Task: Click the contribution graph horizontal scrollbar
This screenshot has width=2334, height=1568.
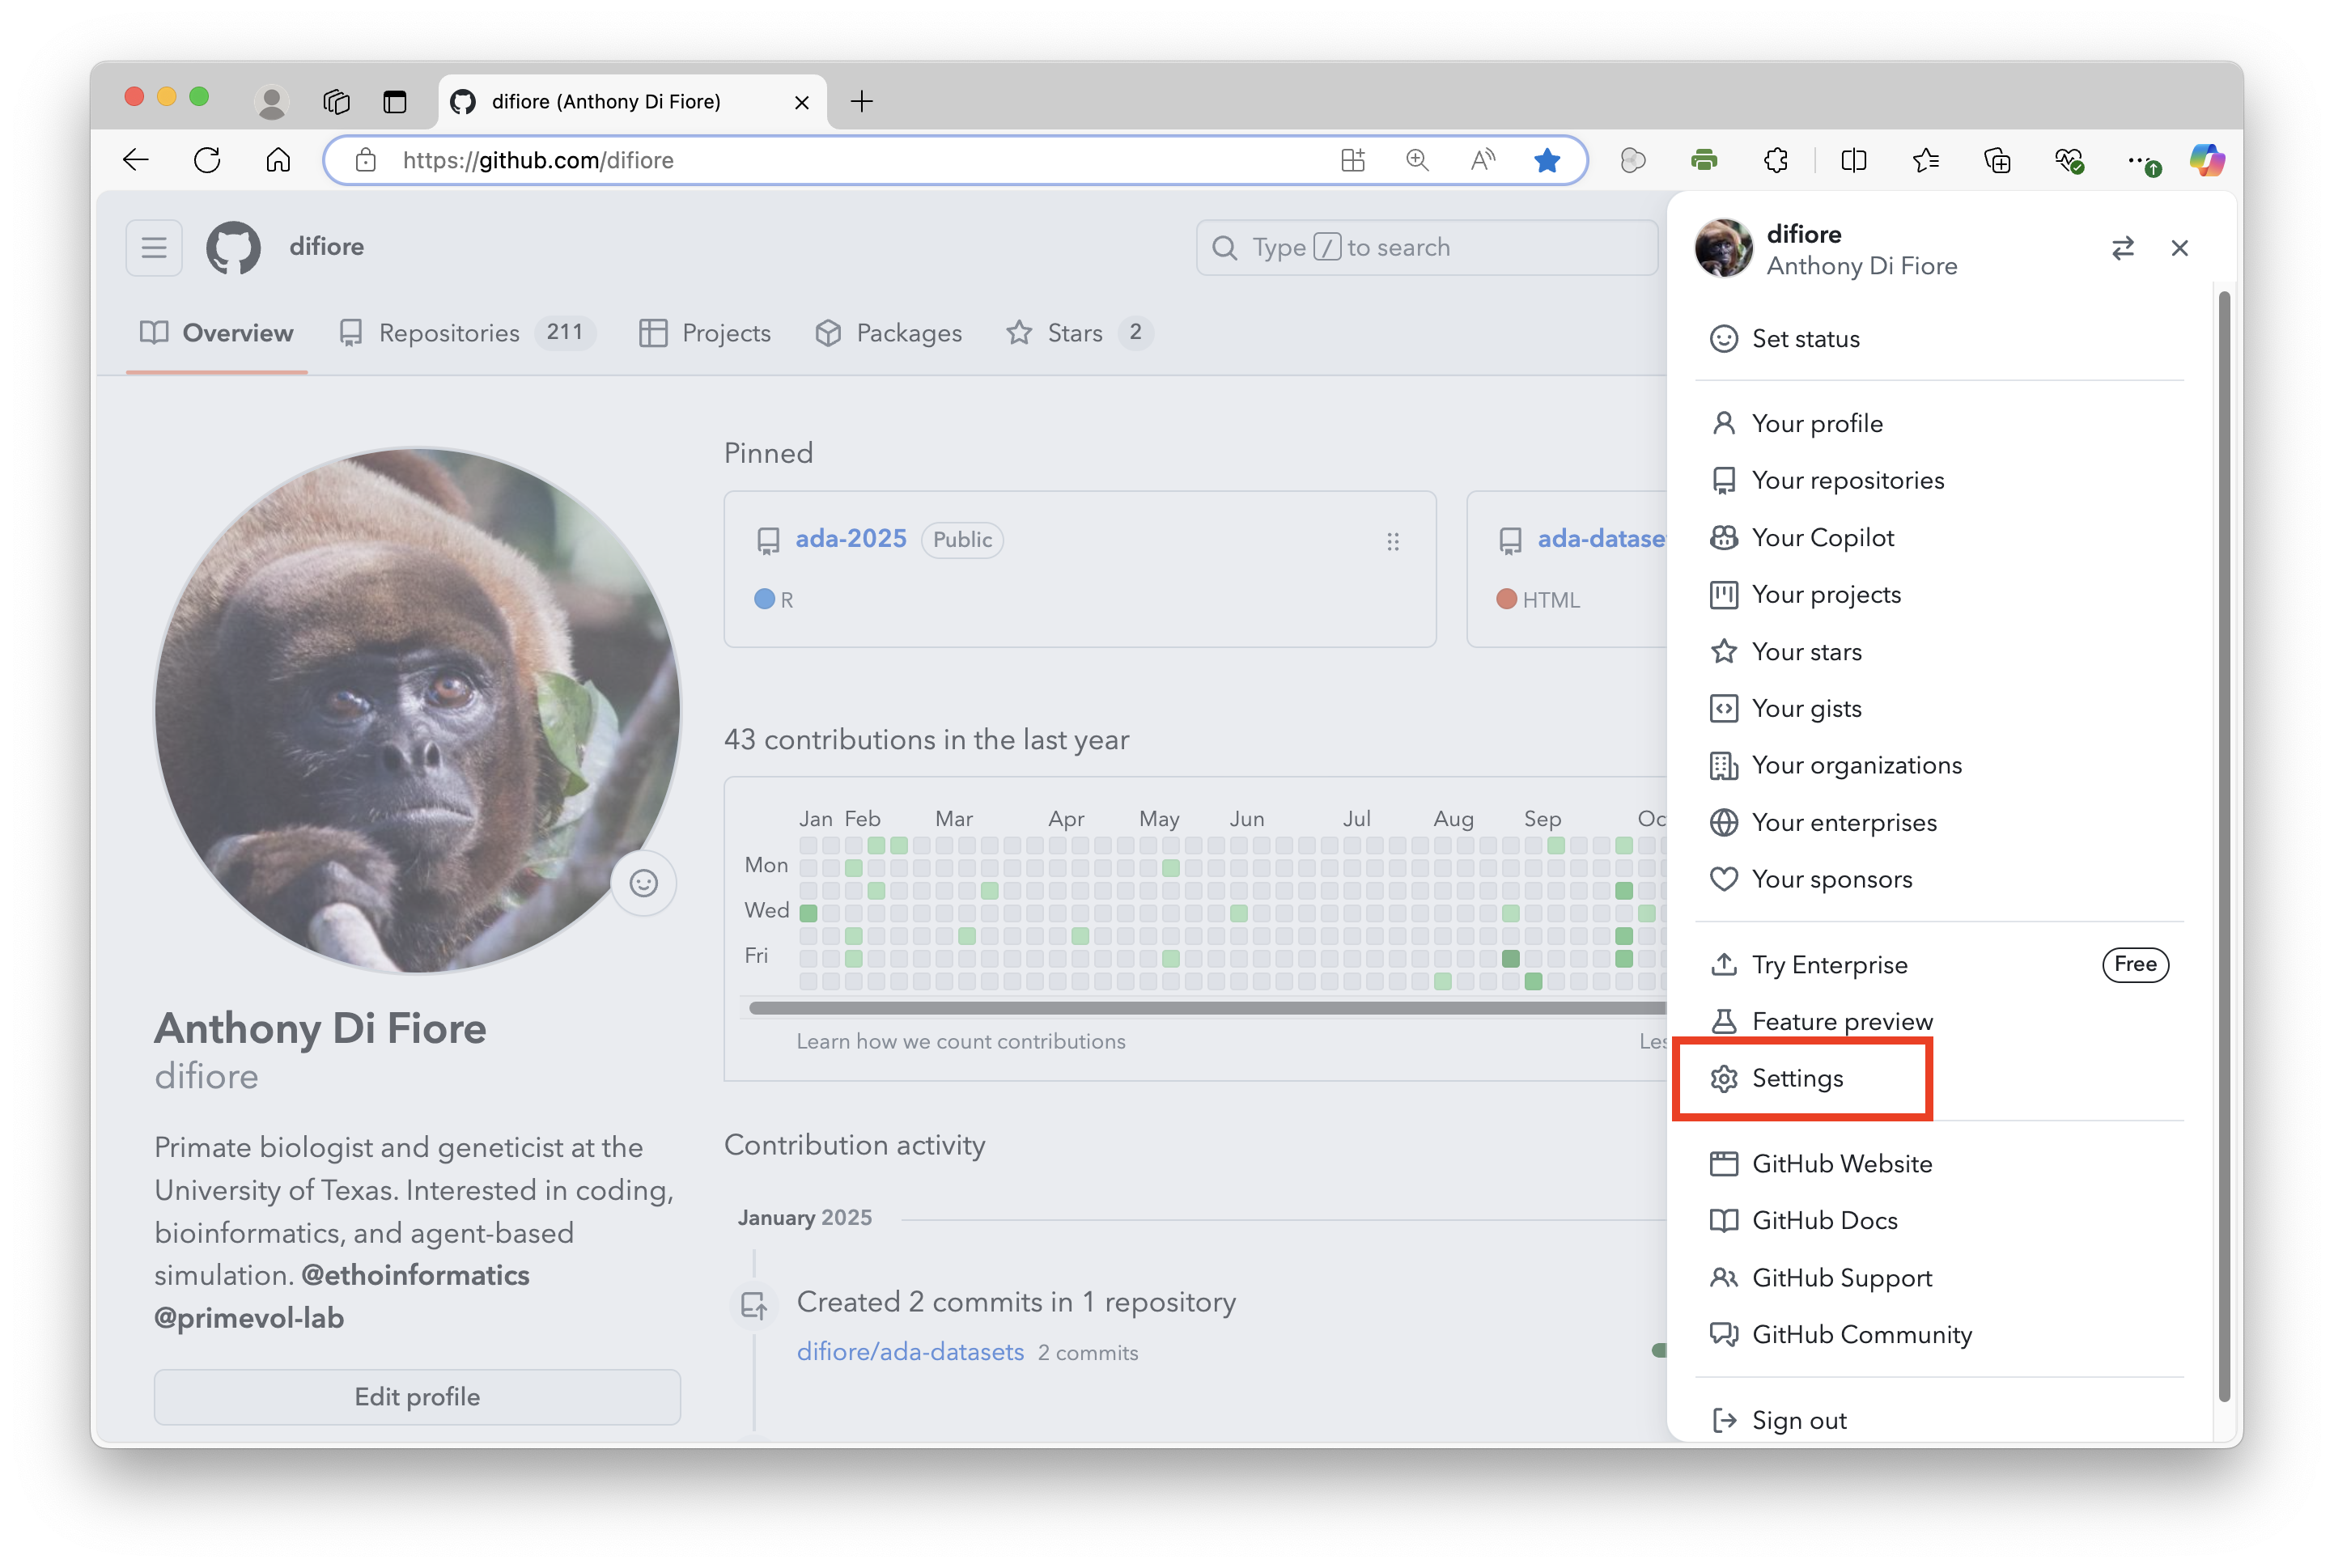Action: [x=1200, y=1008]
